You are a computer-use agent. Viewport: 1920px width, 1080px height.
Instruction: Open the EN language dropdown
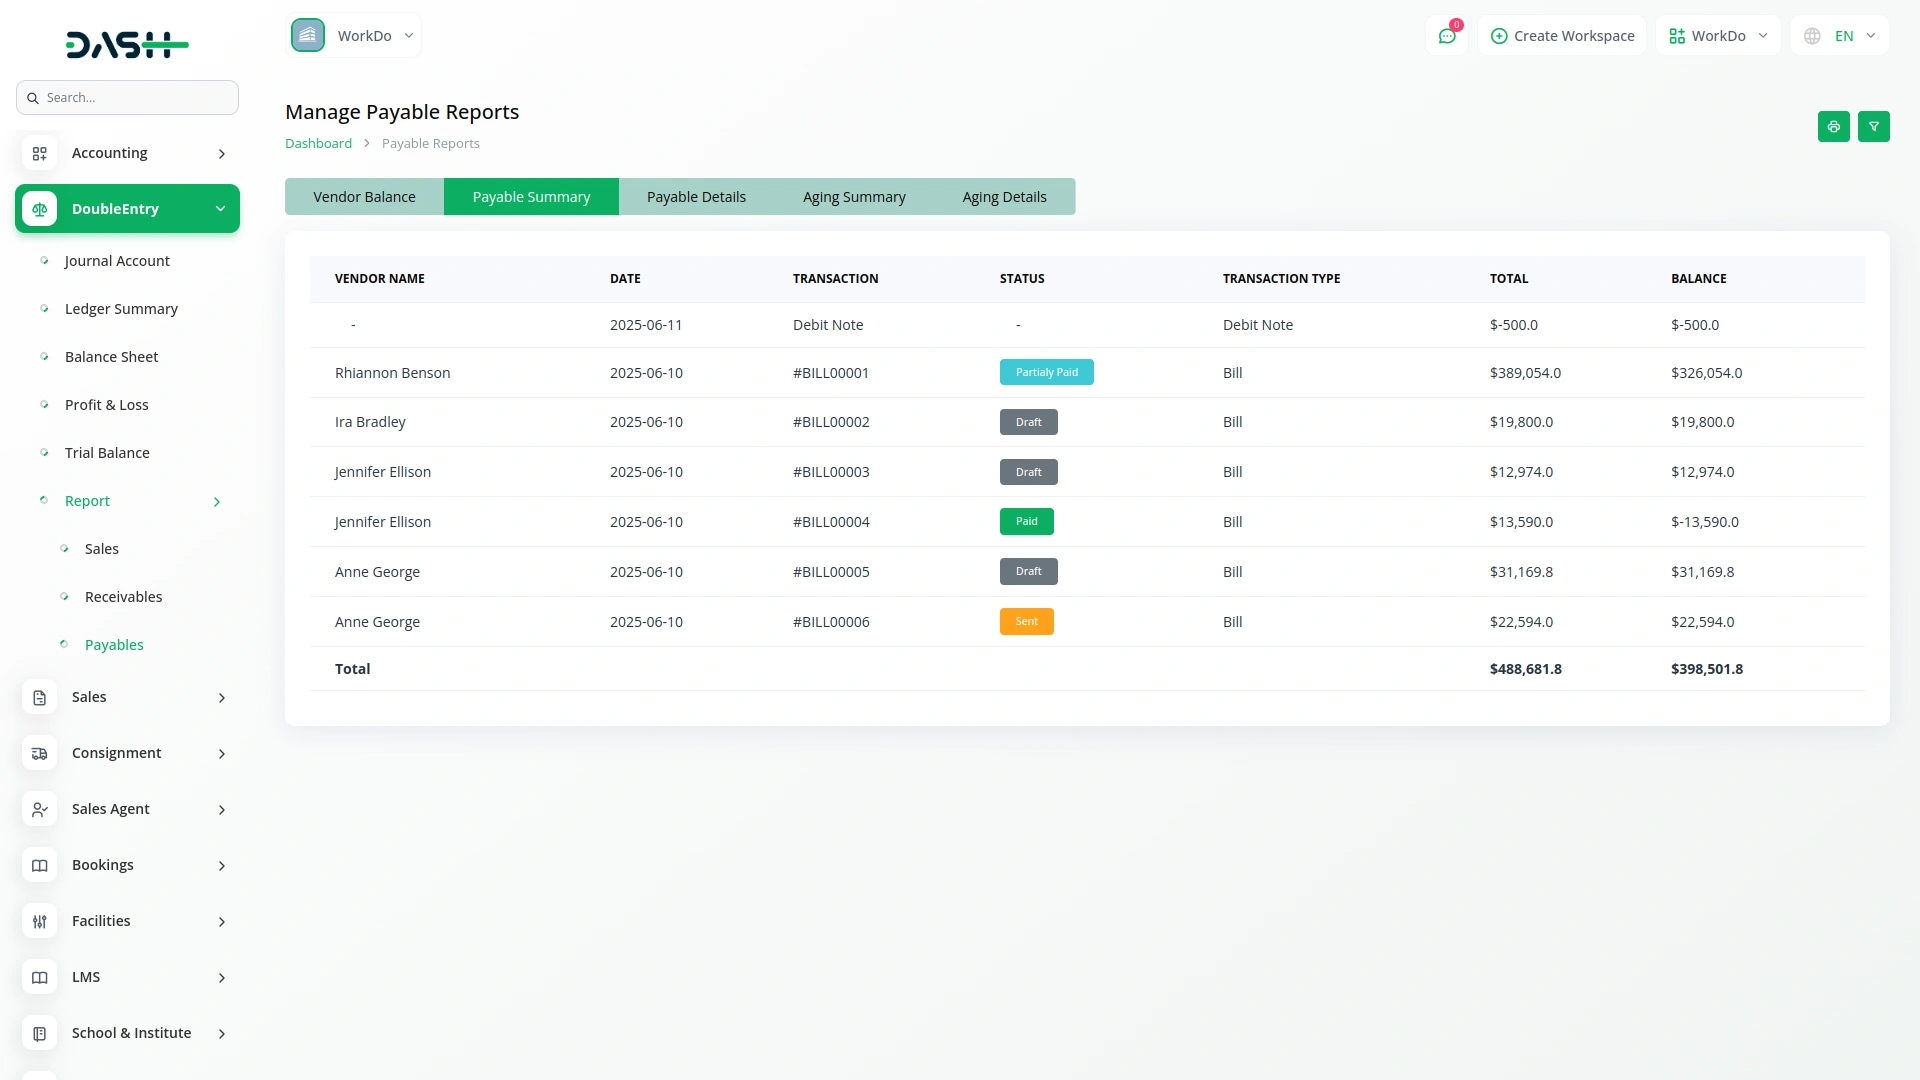pos(1840,36)
